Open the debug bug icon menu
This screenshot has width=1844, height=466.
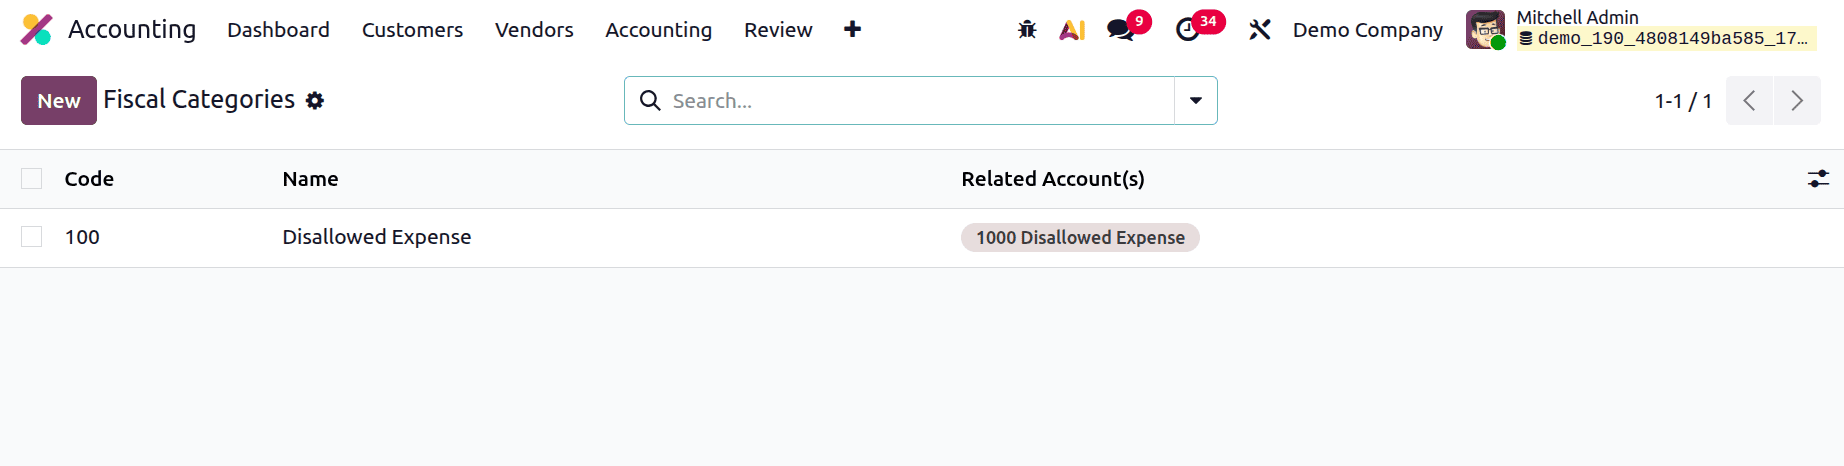(1027, 30)
